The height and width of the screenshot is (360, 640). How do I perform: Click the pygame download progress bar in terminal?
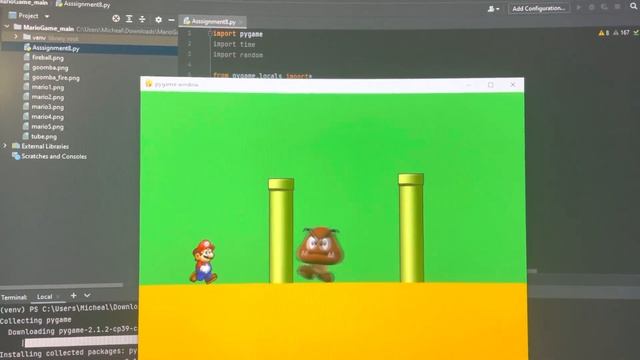tap(81, 342)
